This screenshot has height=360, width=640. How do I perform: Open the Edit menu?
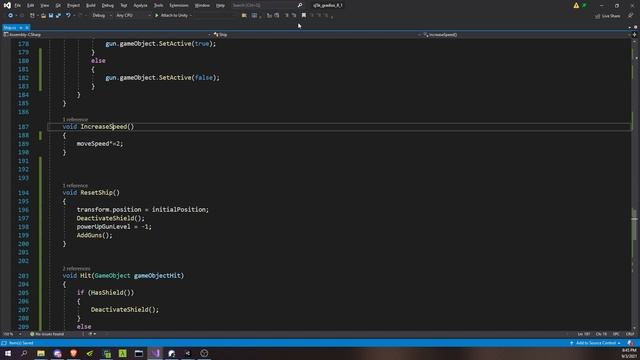[x=31, y=5]
